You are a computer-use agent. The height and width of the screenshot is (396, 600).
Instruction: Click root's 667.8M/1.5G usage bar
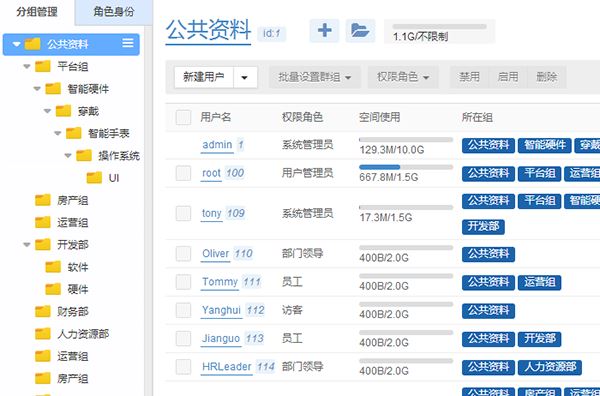coord(406,167)
